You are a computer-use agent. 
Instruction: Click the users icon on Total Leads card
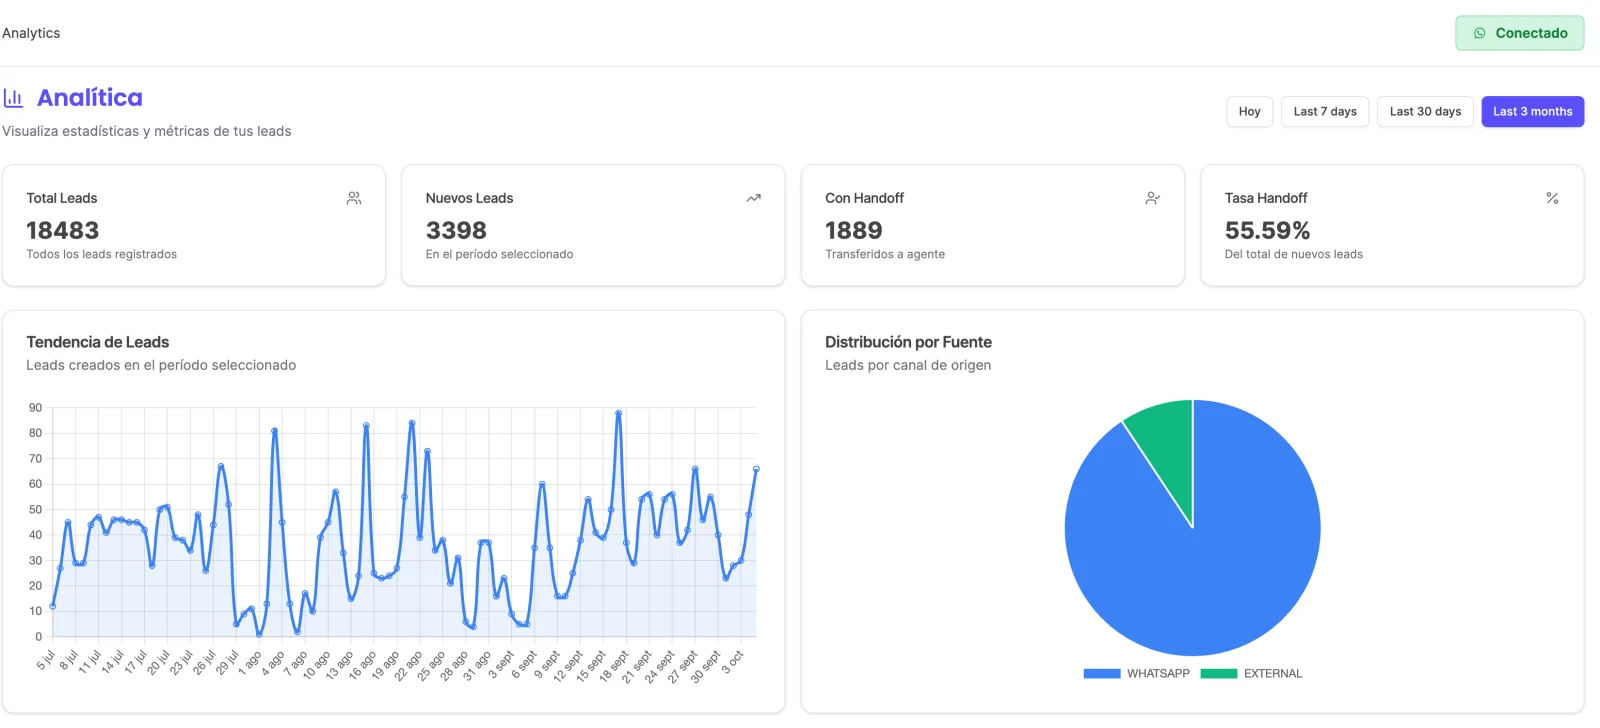tap(354, 198)
